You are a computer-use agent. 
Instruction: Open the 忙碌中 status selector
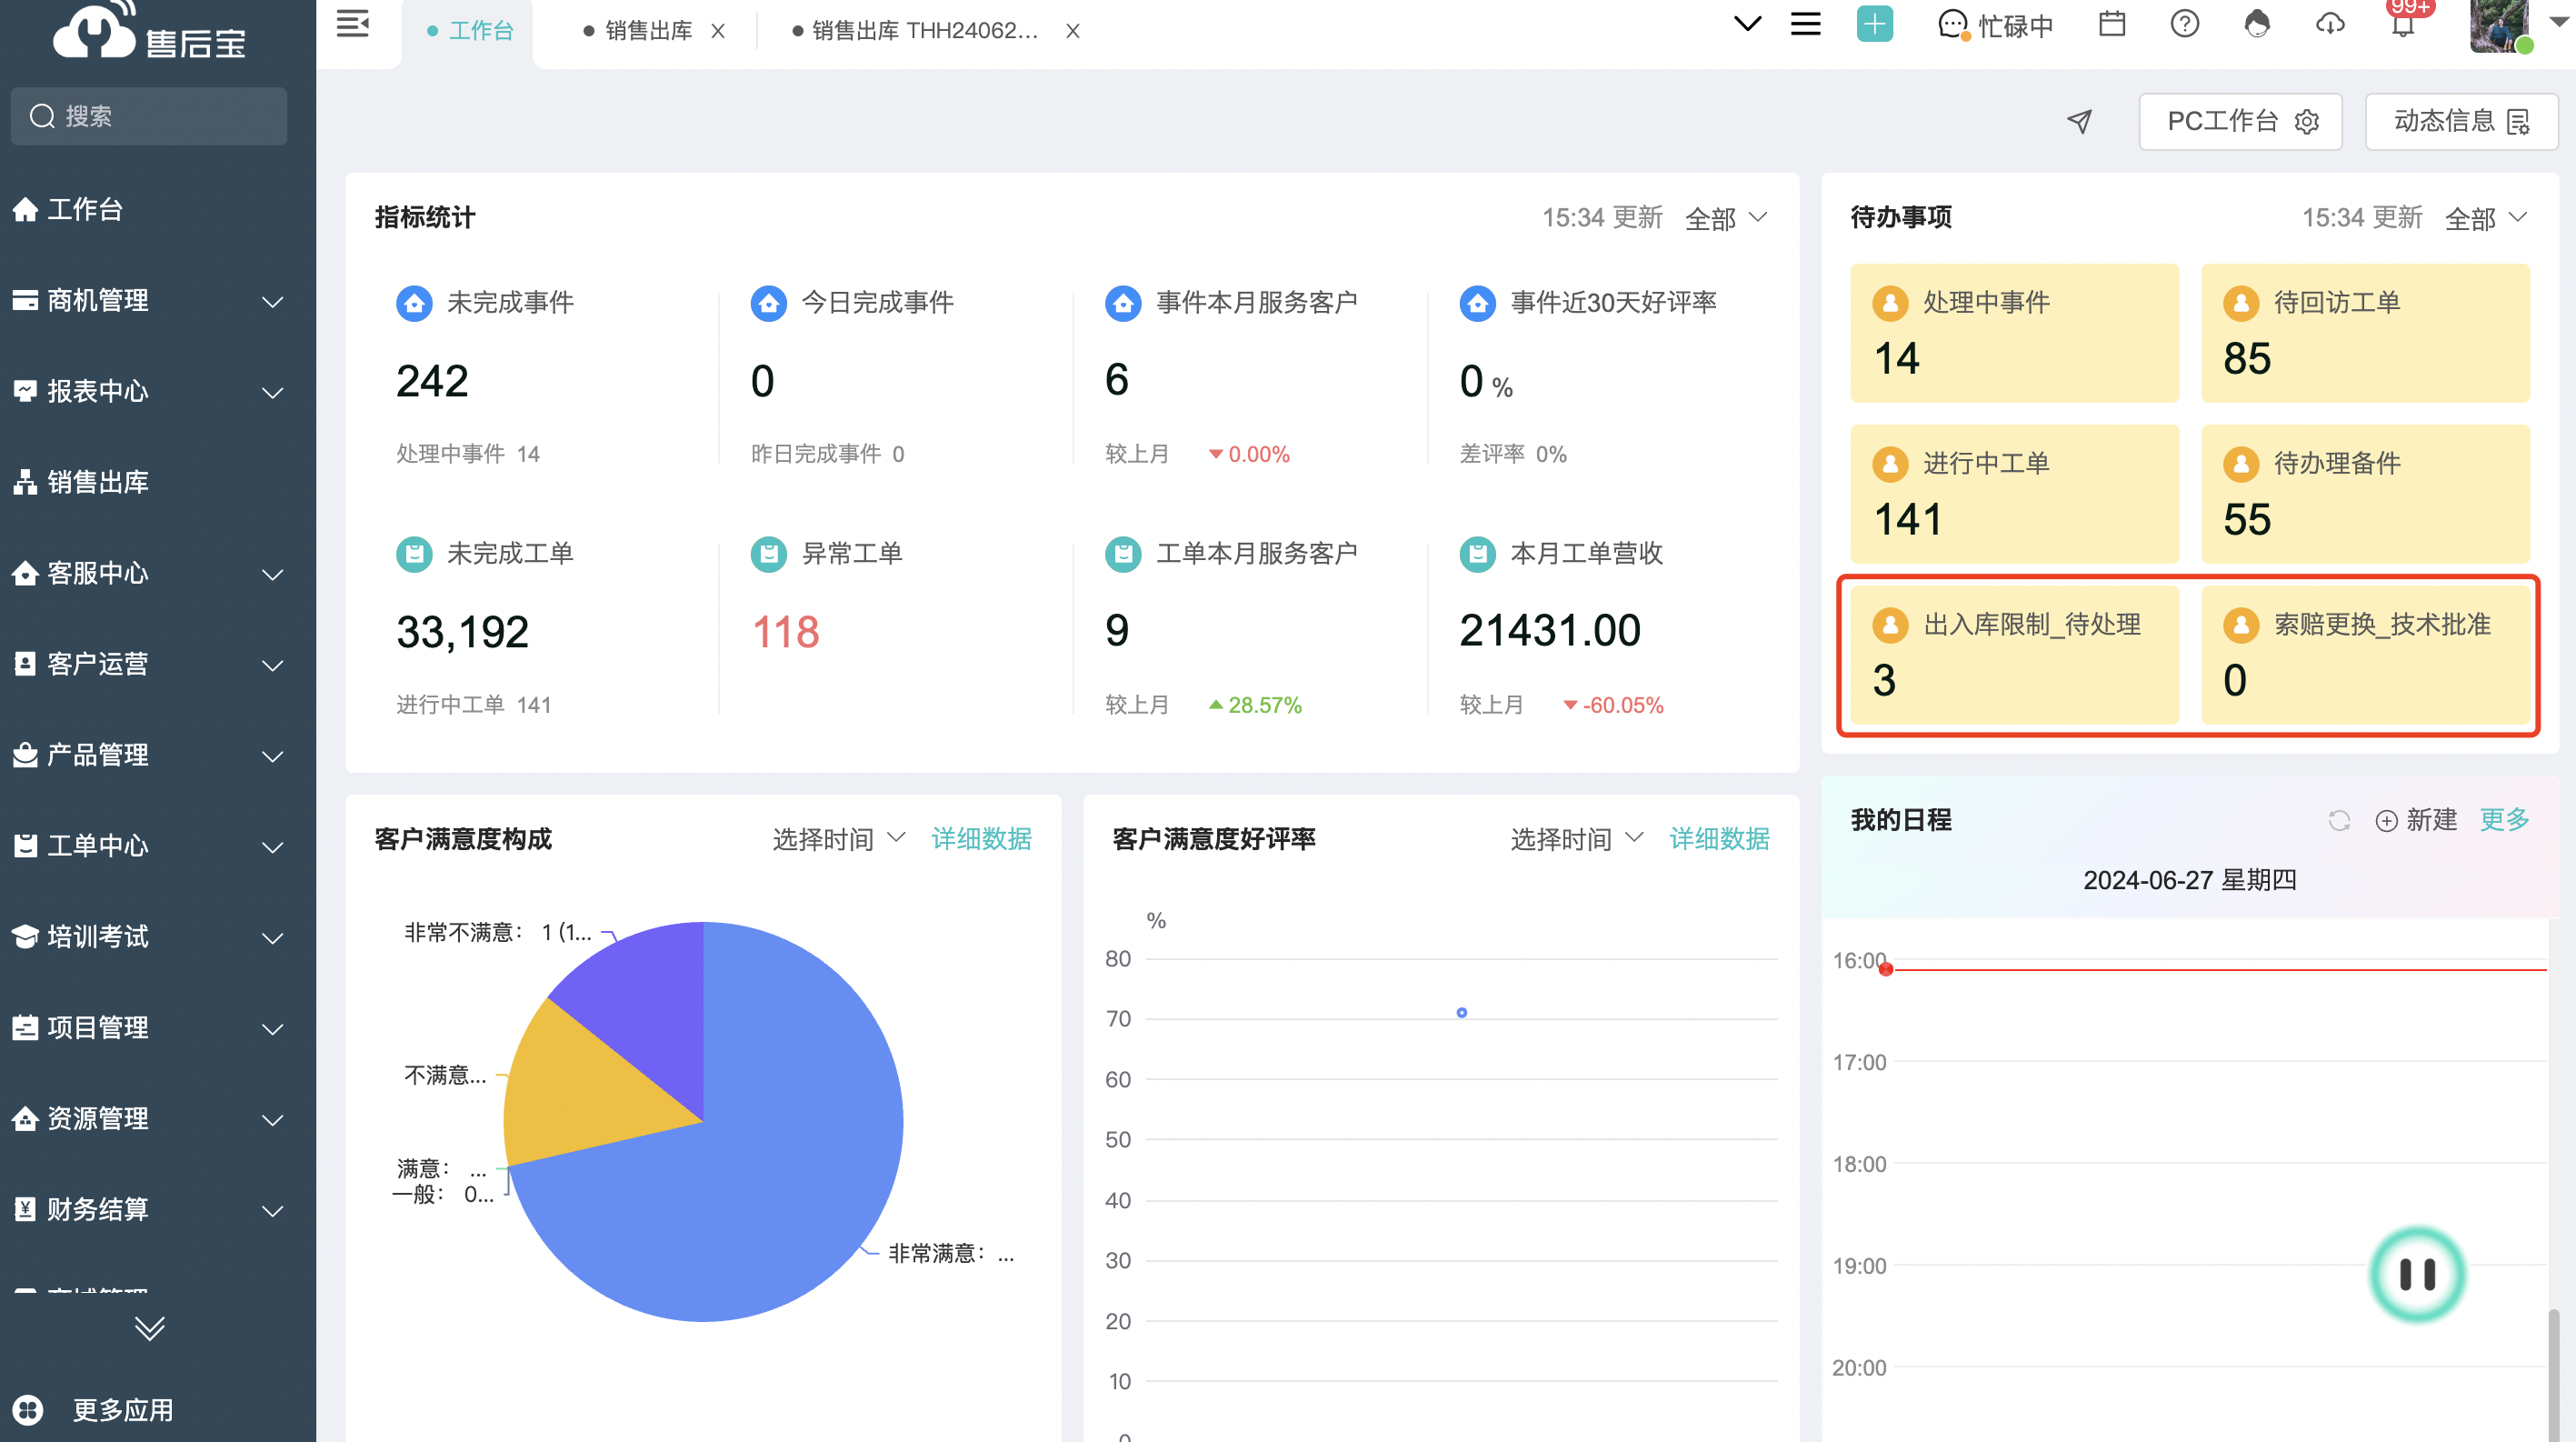point(1996,26)
